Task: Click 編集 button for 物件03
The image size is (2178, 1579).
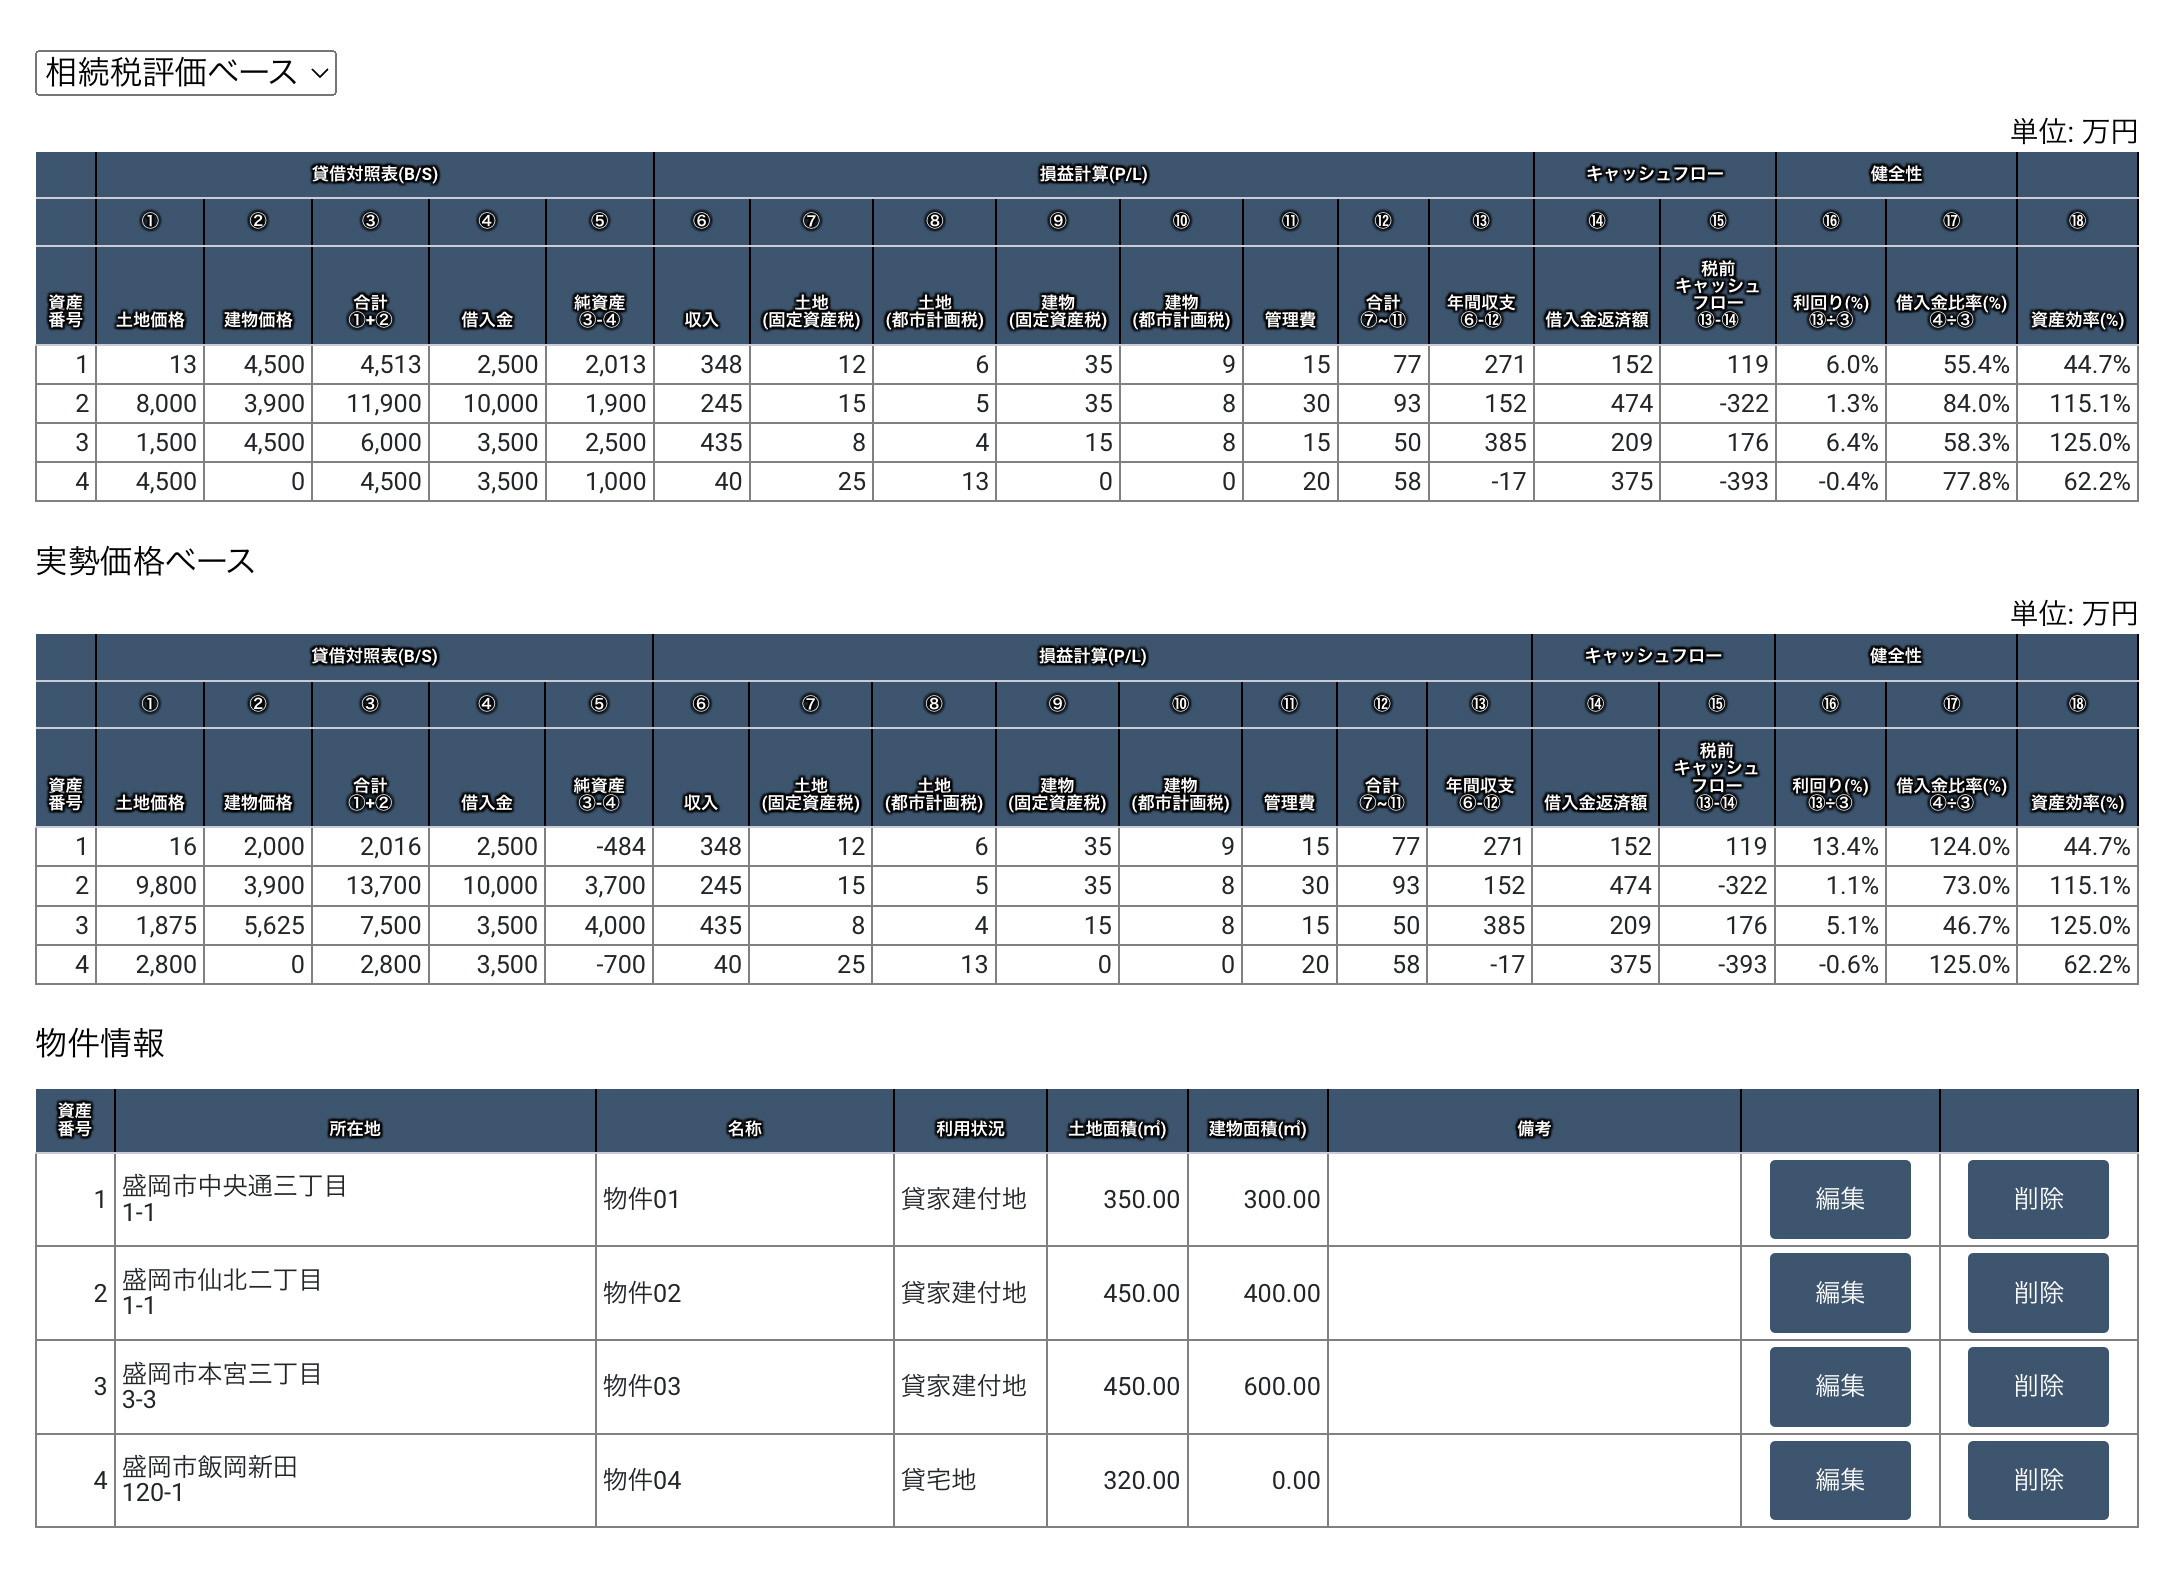Action: click(1839, 1385)
